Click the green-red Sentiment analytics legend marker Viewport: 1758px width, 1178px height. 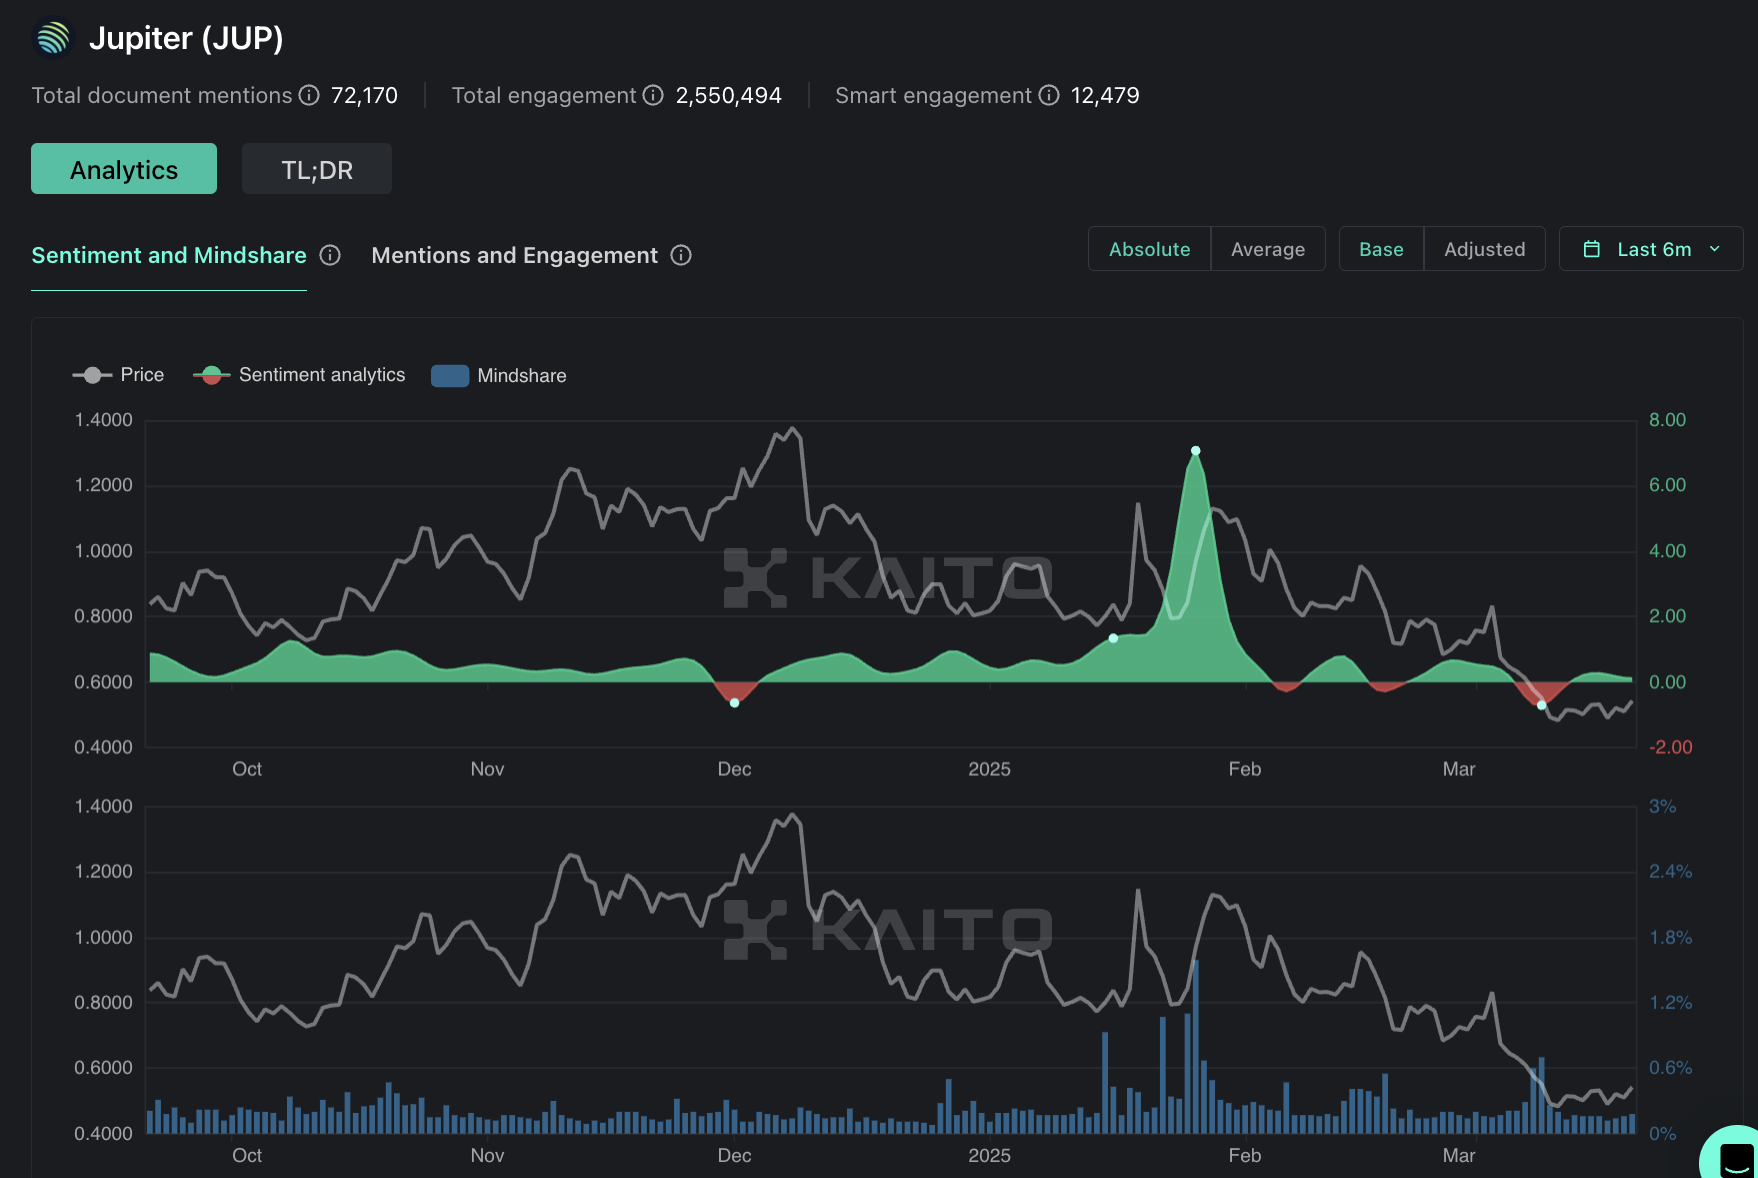pyautogui.click(x=211, y=375)
